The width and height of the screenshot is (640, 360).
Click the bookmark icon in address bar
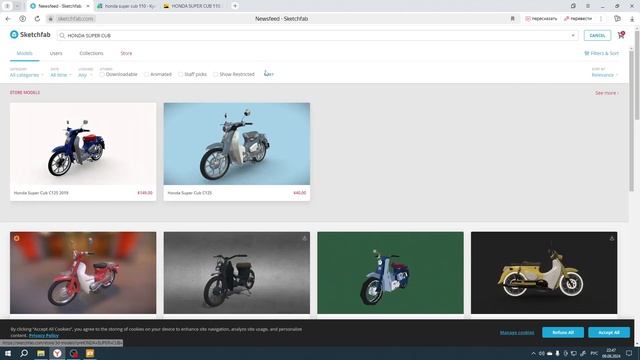[x=513, y=19]
